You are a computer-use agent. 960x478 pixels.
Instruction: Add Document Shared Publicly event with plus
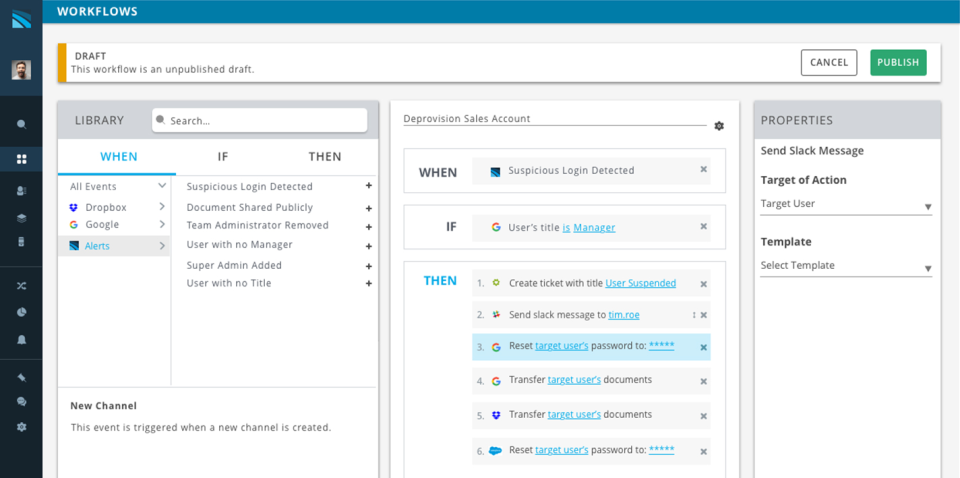click(x=369, y=209)
